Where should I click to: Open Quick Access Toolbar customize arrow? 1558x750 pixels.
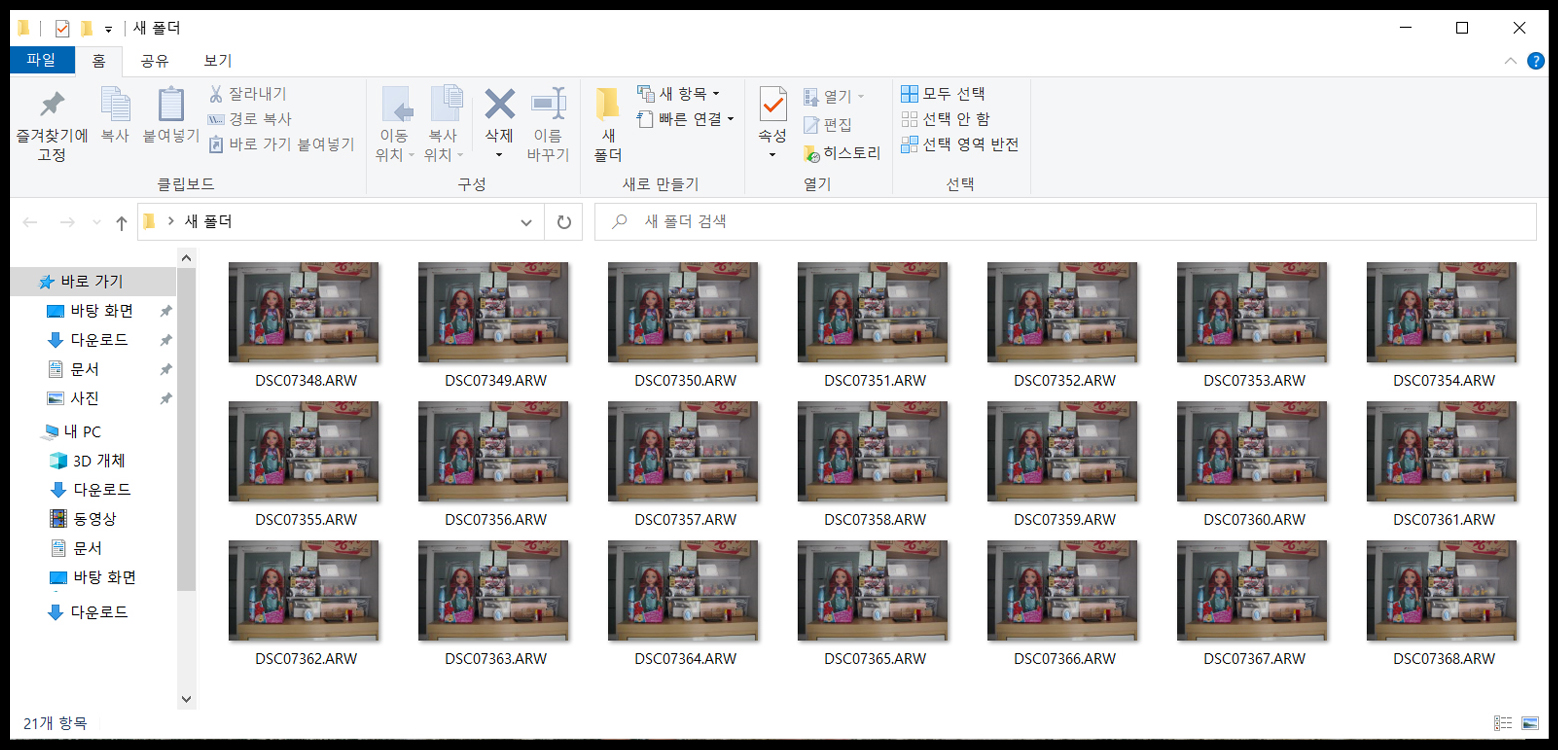tap(108, 29)
